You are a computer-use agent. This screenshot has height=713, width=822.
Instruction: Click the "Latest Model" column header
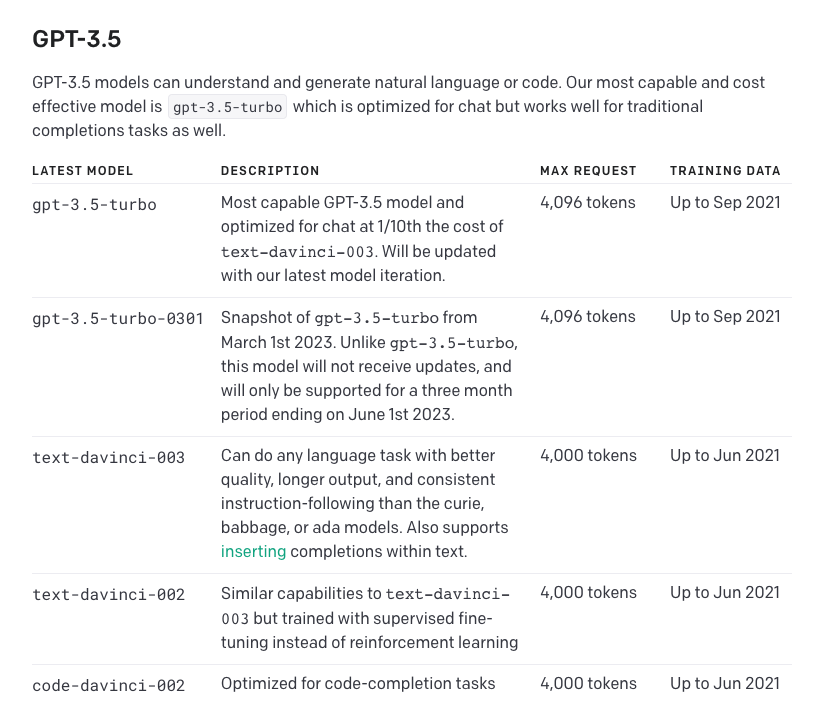pos(83,171)
